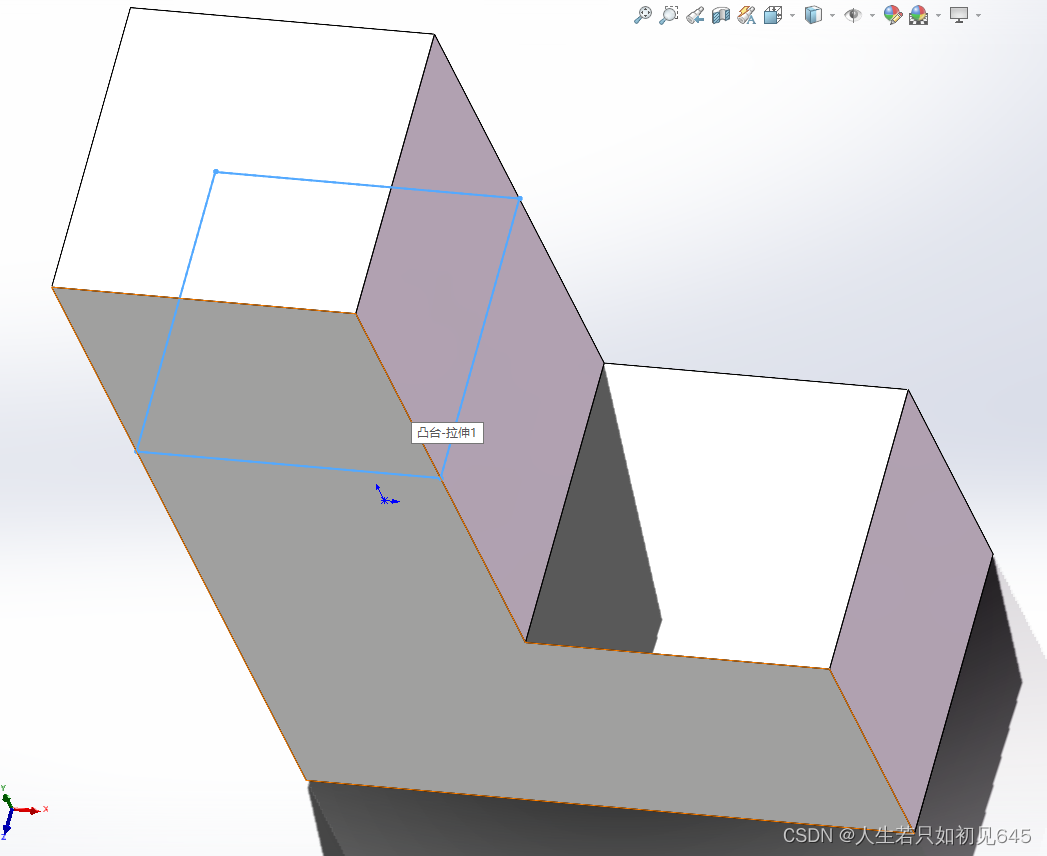Click the Previous View icon
The image size is (1047, 856).
pyautogui.click(x=695, y=15)
